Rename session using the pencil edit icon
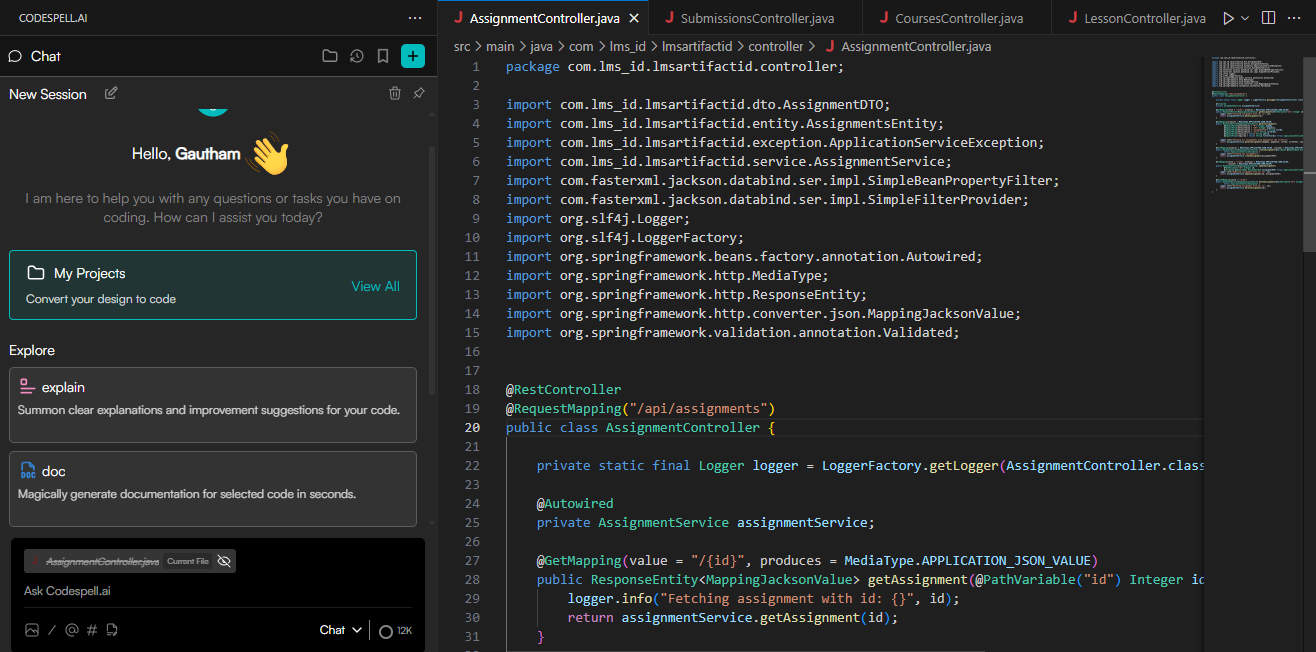Viewport: 1316px width, 652px height. [111, 93]
